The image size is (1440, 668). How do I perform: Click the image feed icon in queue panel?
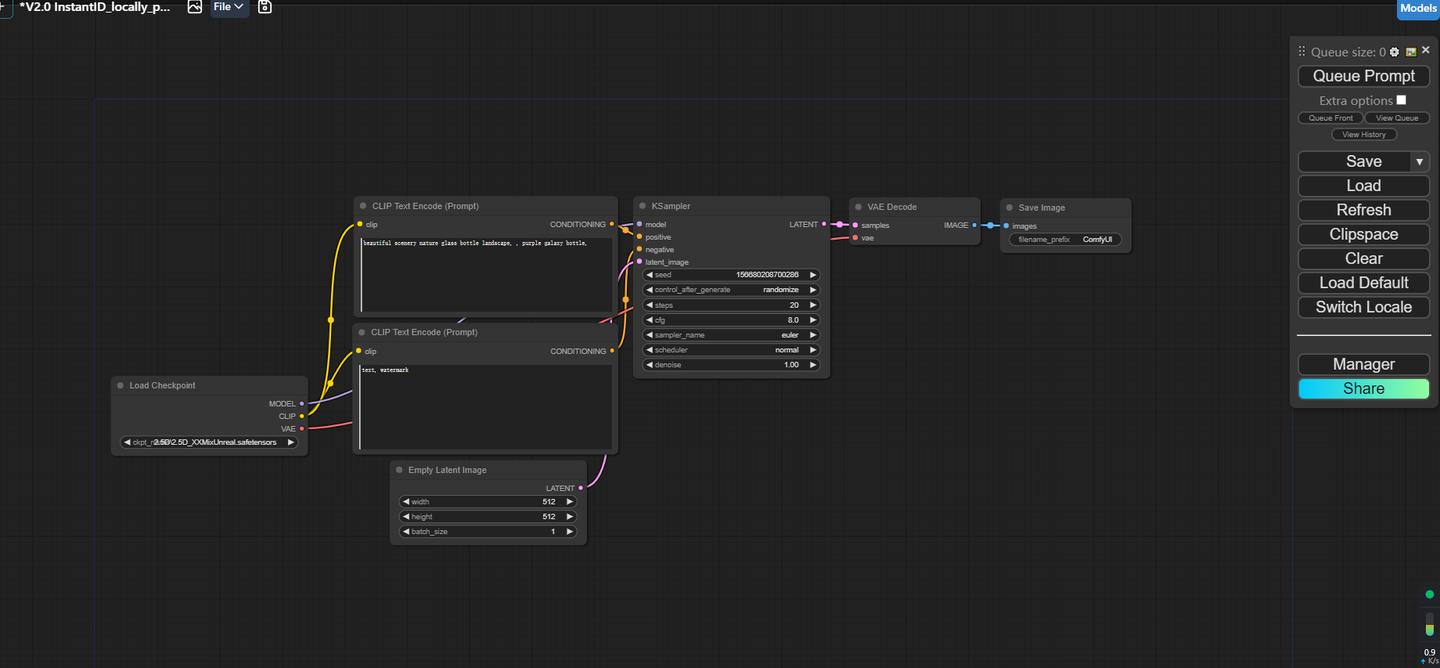(x=1411, y=52)
